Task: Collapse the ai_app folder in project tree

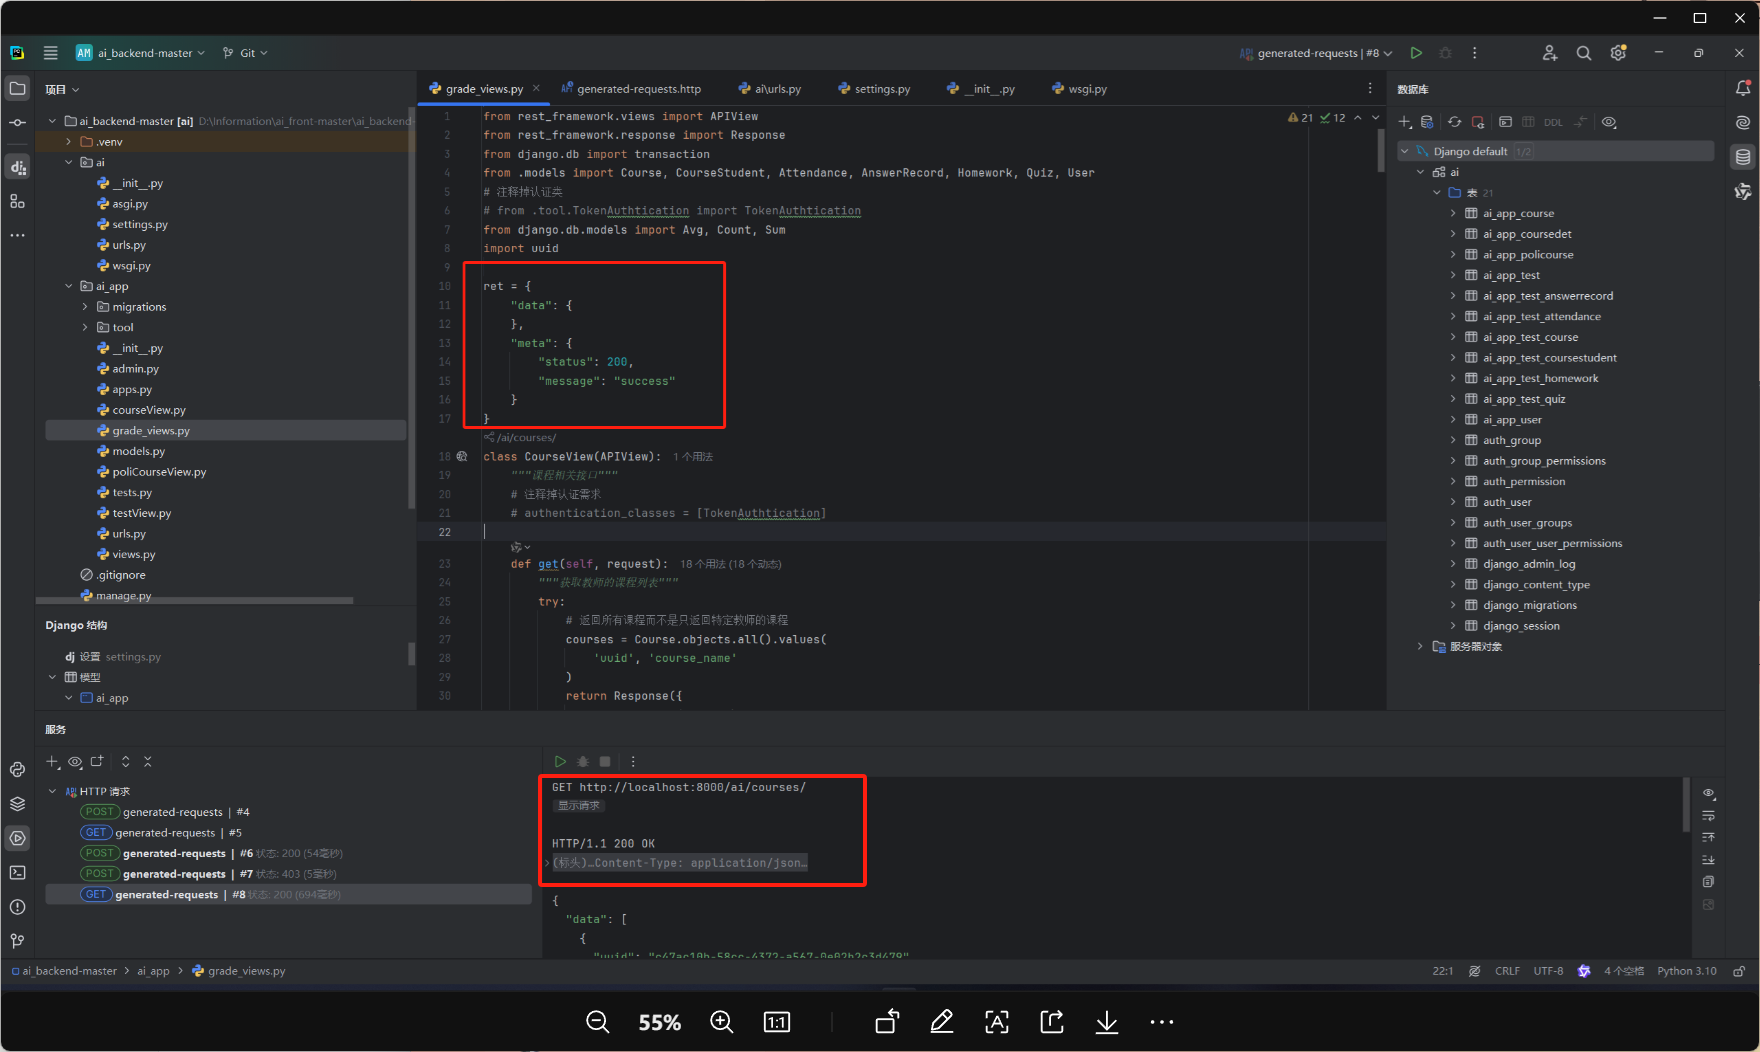Action: click(68, 286)
